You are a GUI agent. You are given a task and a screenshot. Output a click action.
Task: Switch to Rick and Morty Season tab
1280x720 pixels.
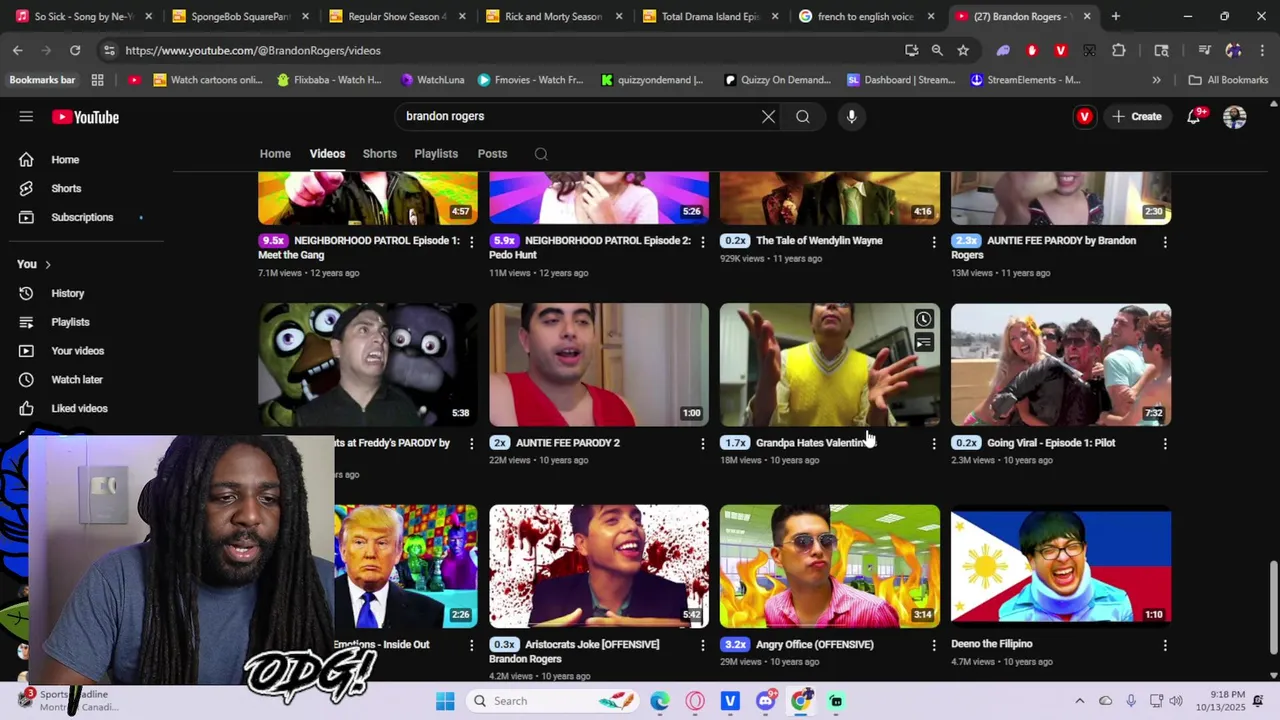point(553,16)
